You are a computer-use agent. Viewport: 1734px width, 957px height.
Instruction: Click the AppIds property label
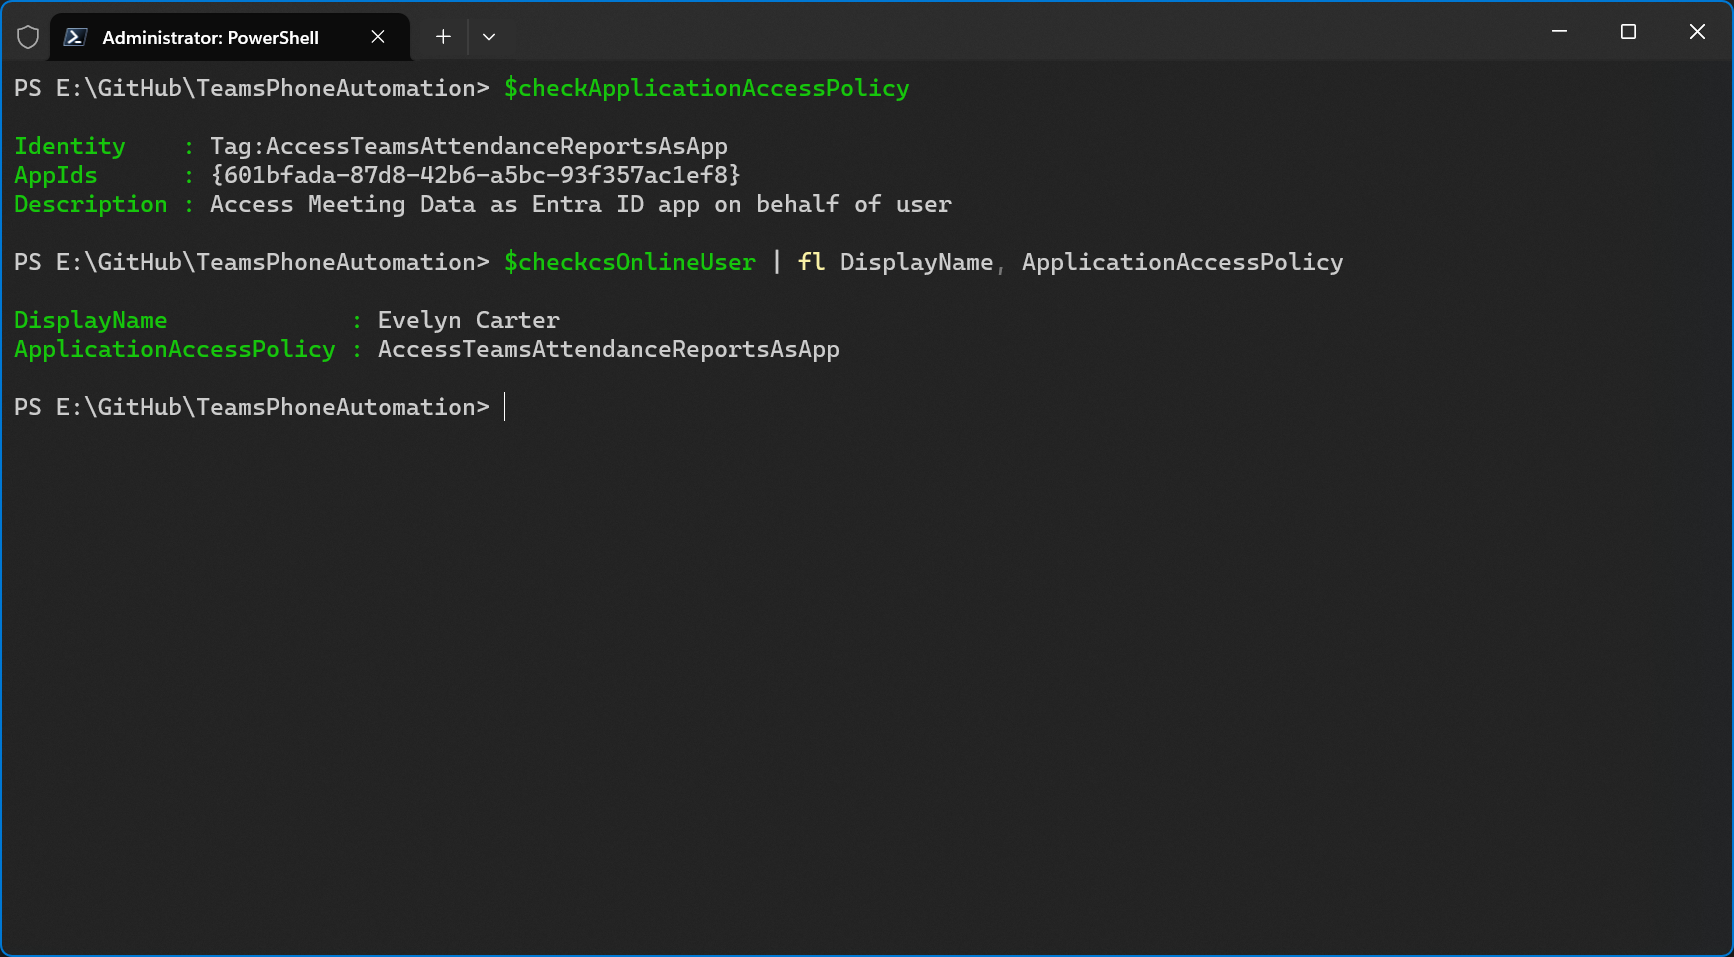56,175
